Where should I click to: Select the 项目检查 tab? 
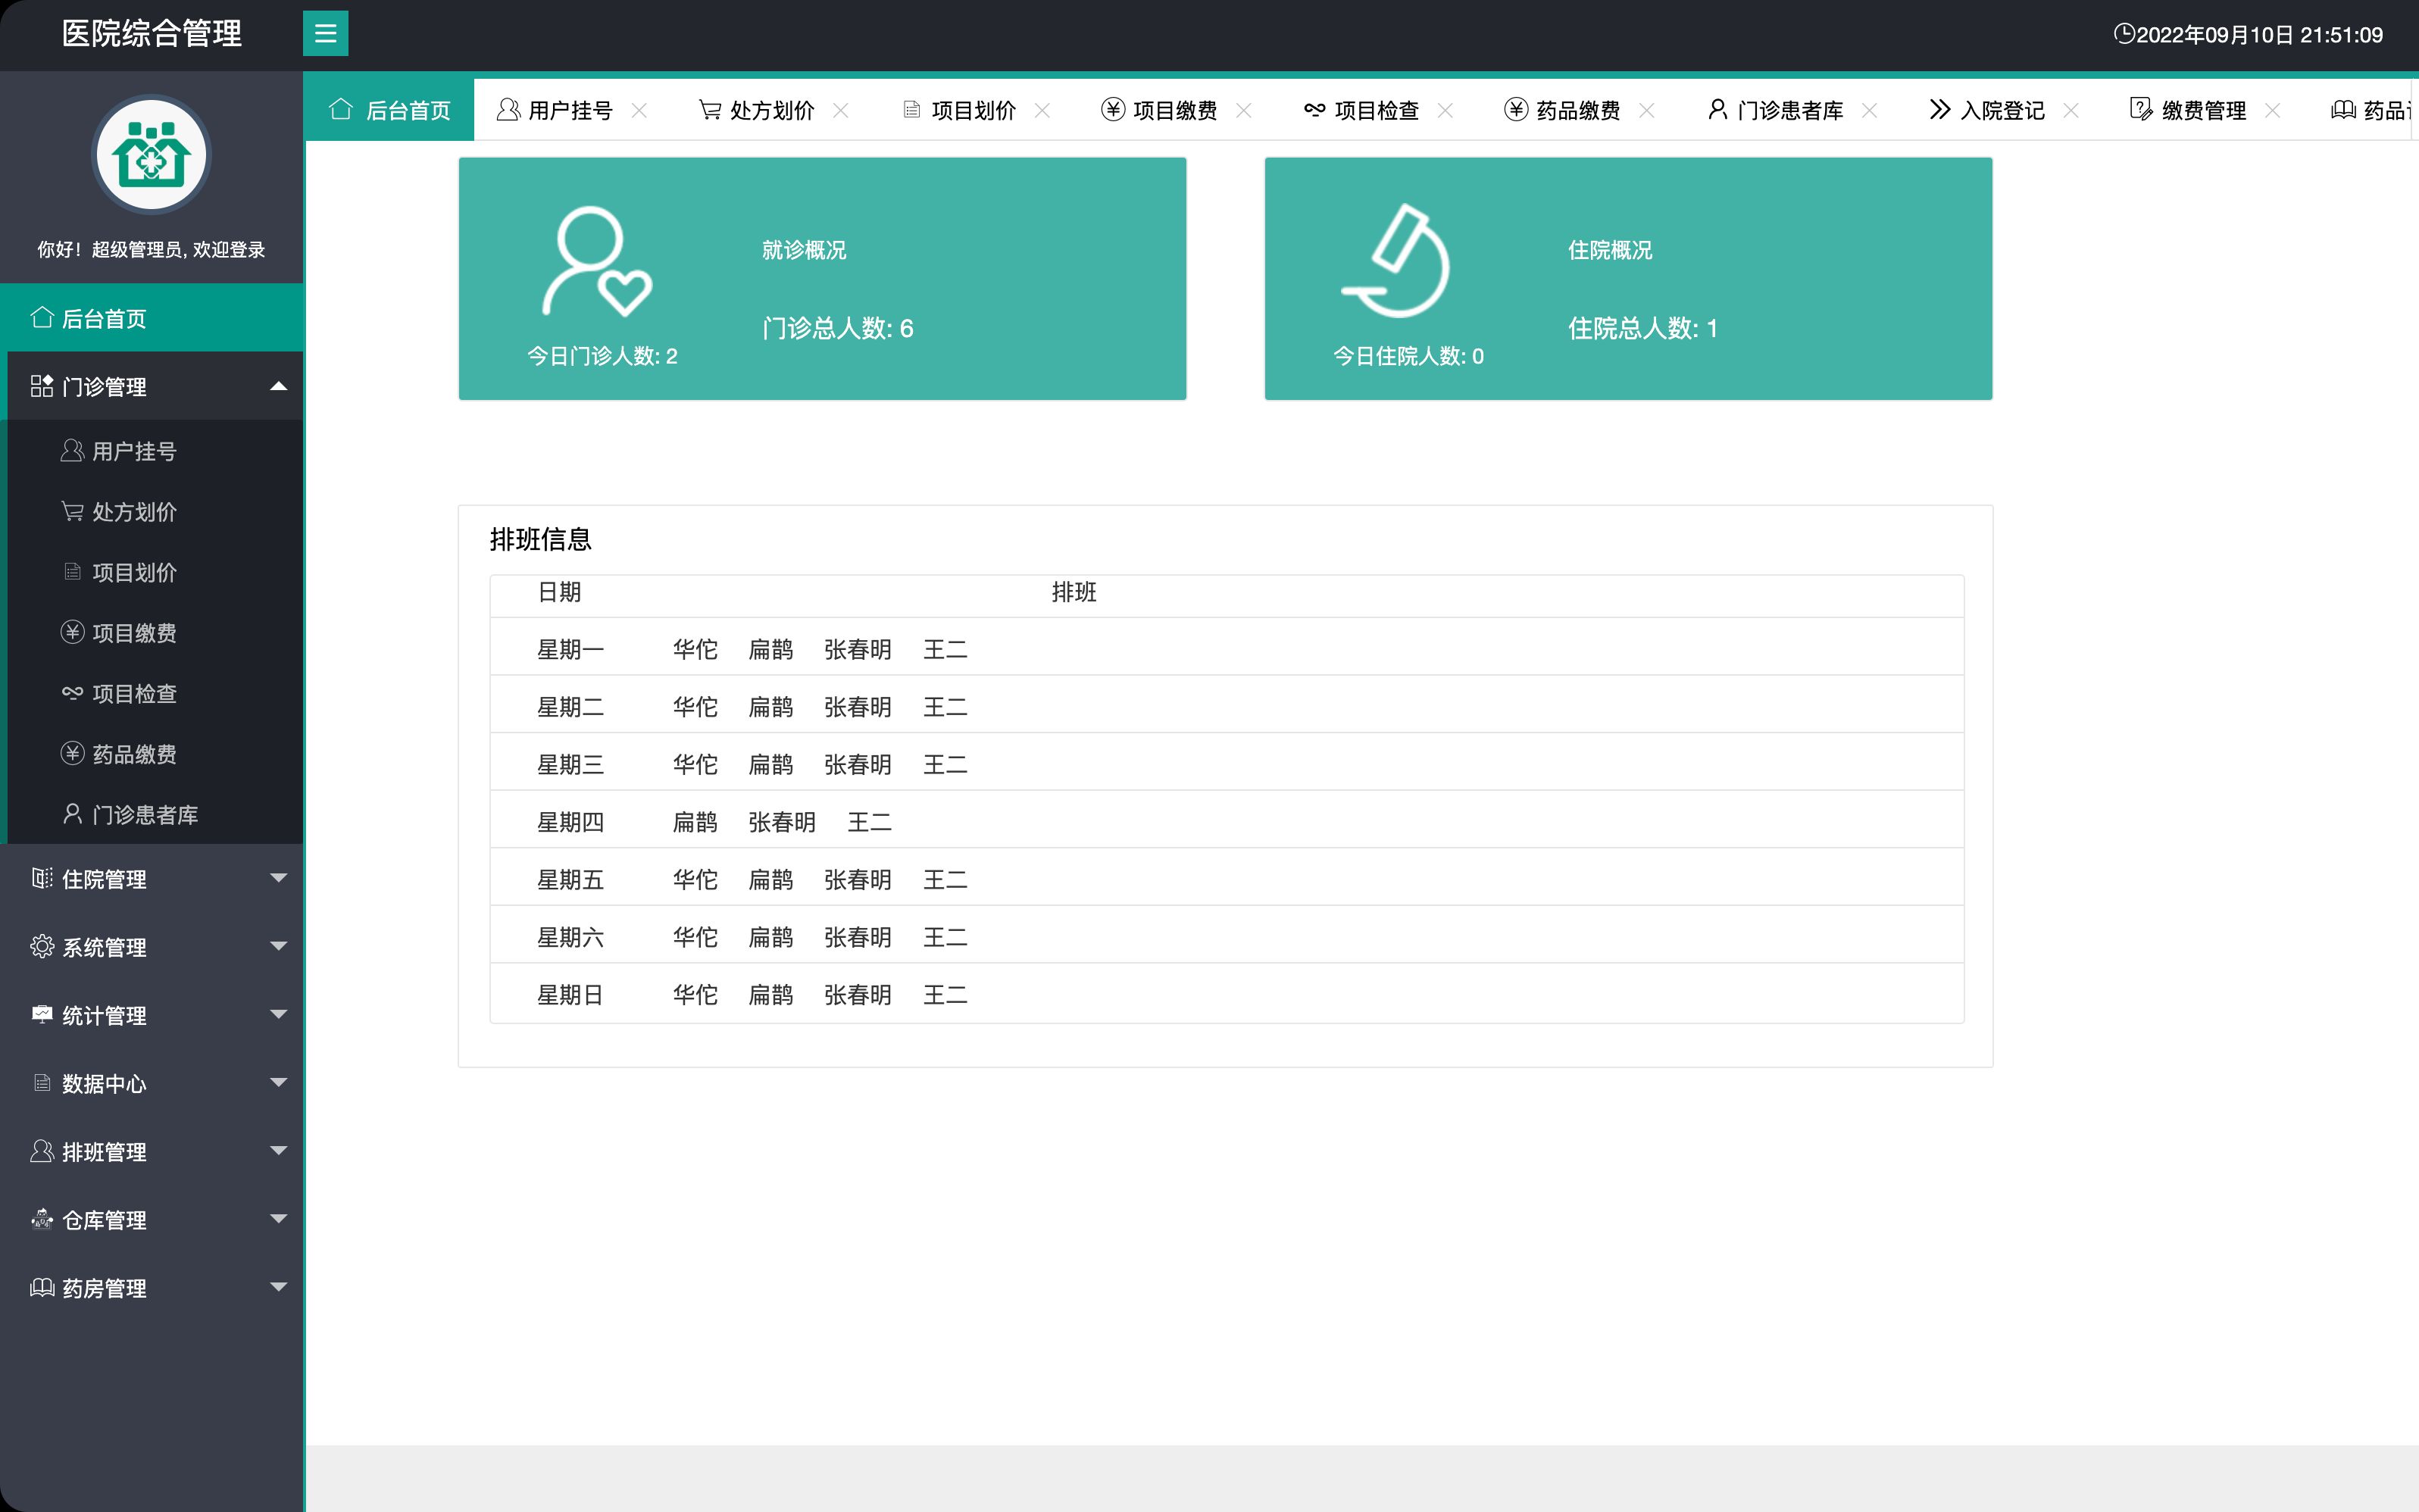tap(1377, 110)
